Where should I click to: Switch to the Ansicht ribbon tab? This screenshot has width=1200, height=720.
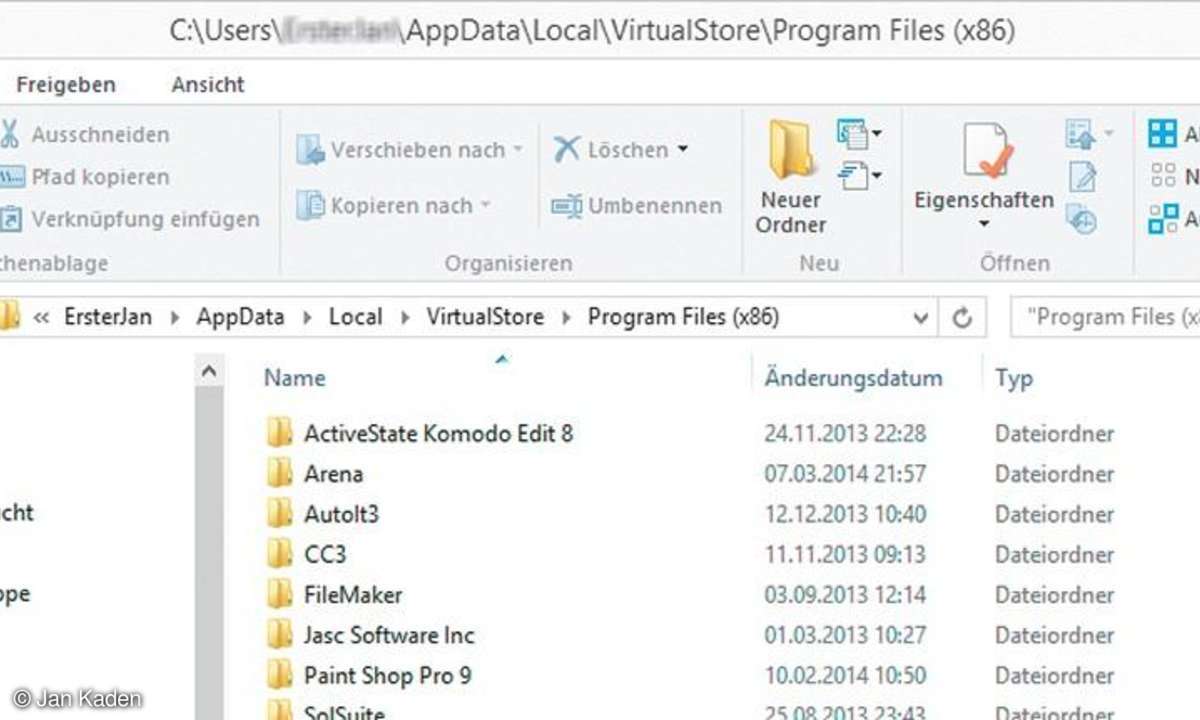208,85
